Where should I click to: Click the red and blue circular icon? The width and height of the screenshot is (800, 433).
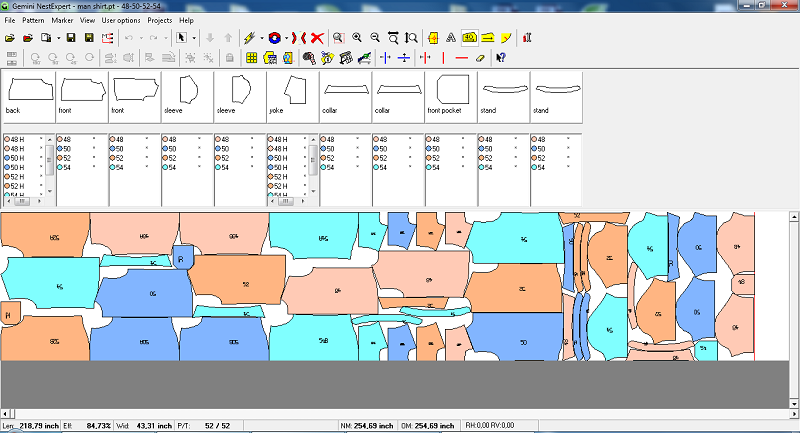click(x=274, y=38)
